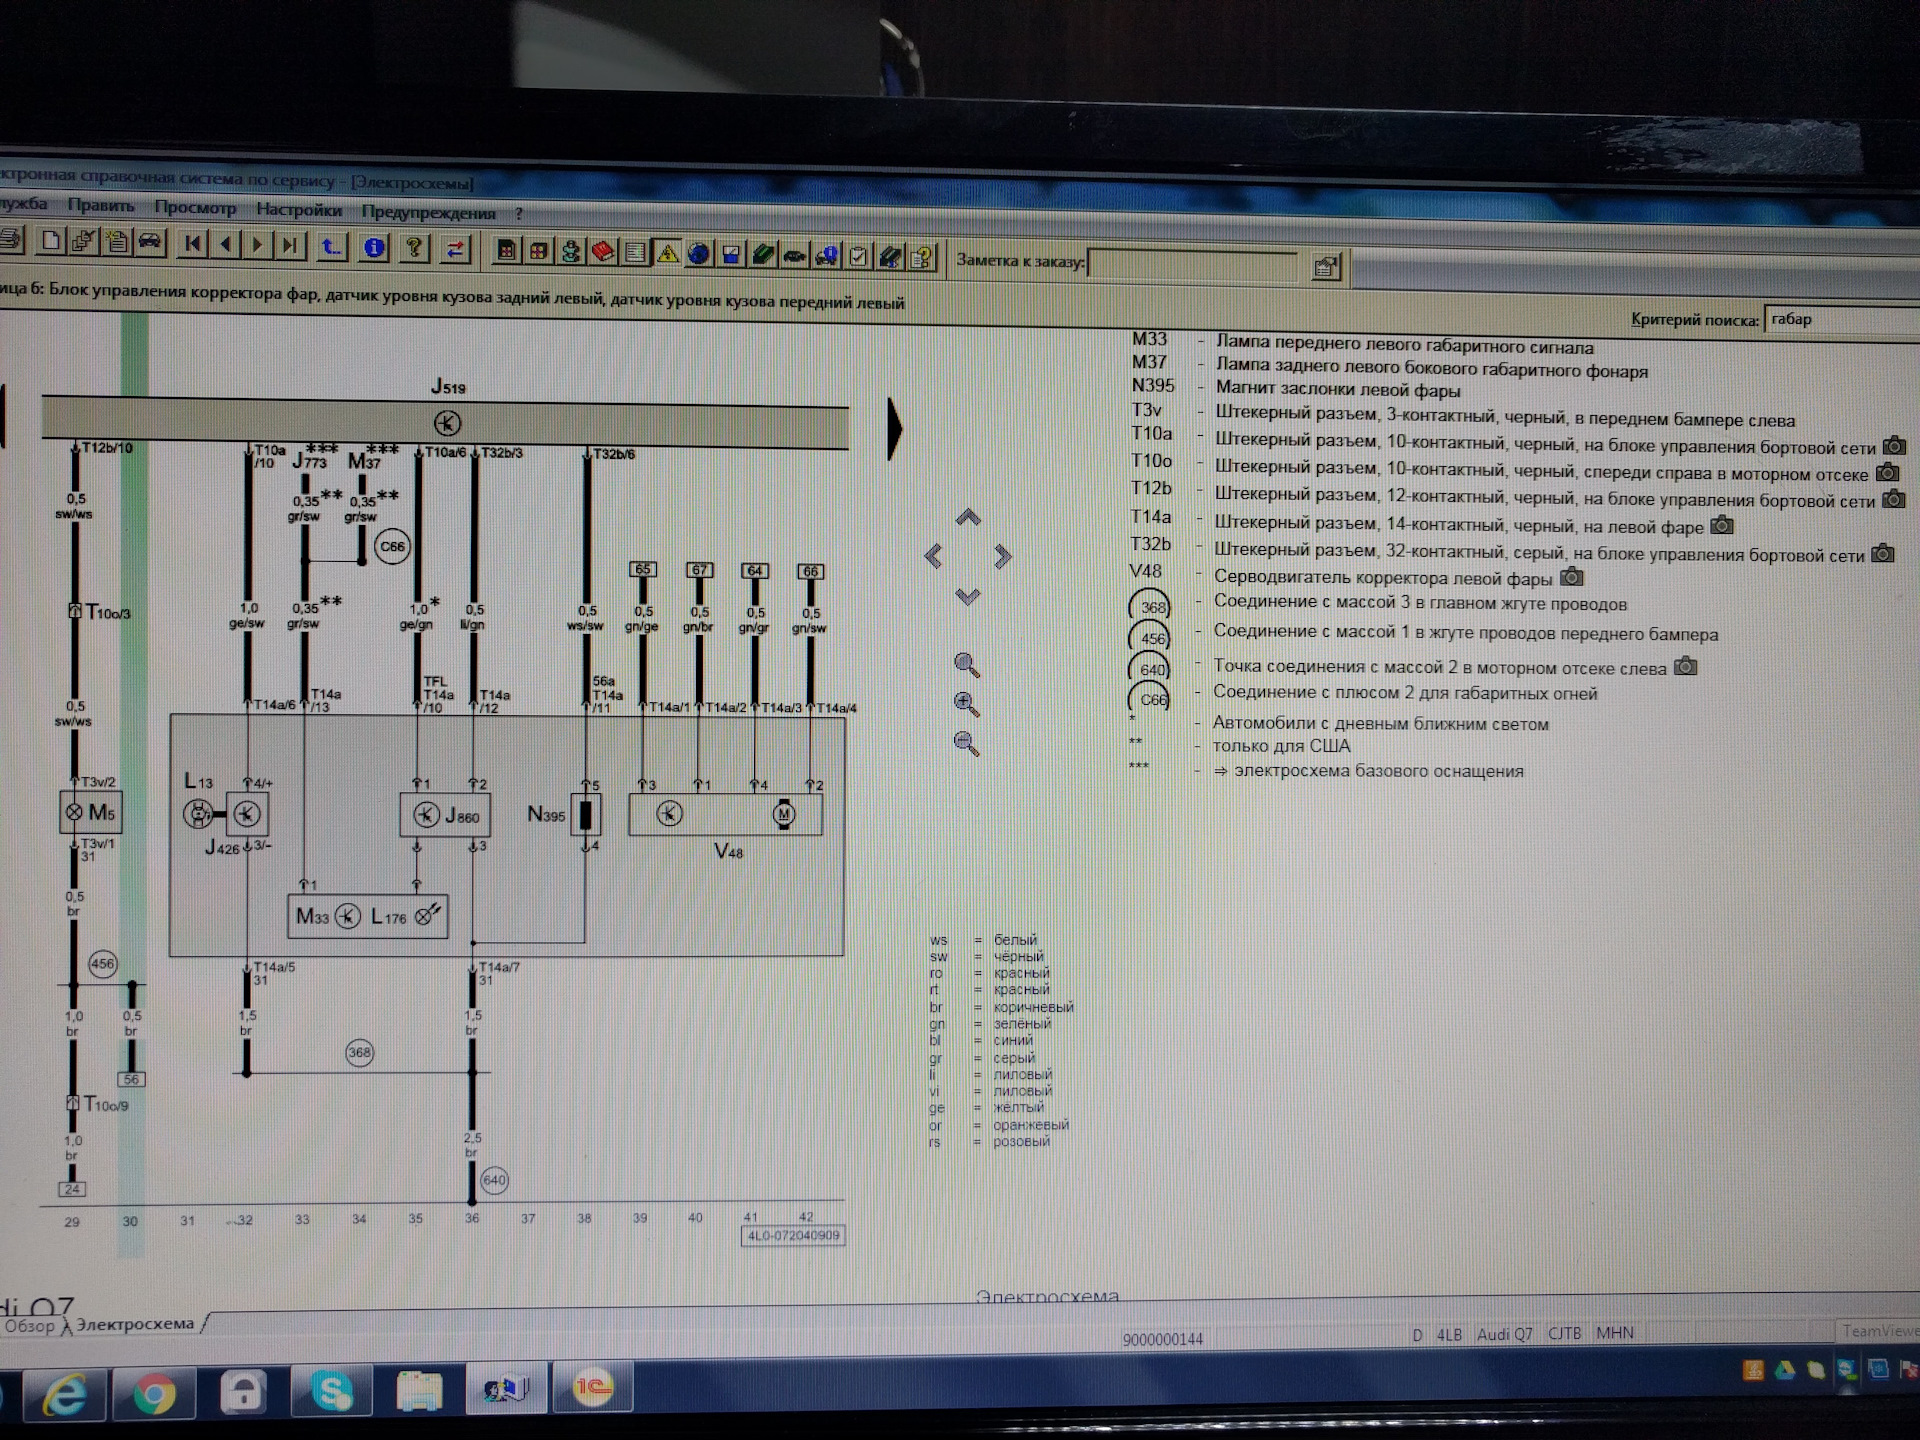The image size is (1920, 1440).
Task: Switch to the Электросхема tab
Action: click(135, 1324)
